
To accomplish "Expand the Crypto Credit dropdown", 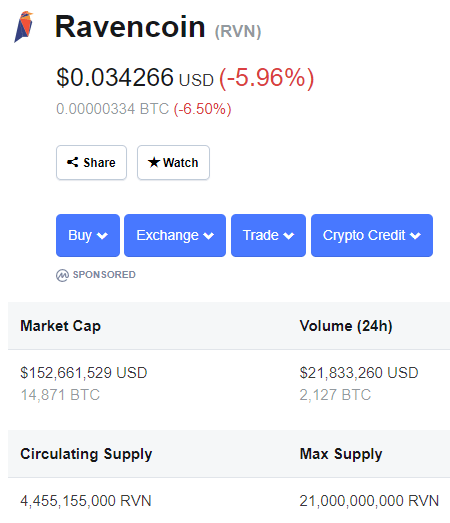I will [x=372, y=235].
